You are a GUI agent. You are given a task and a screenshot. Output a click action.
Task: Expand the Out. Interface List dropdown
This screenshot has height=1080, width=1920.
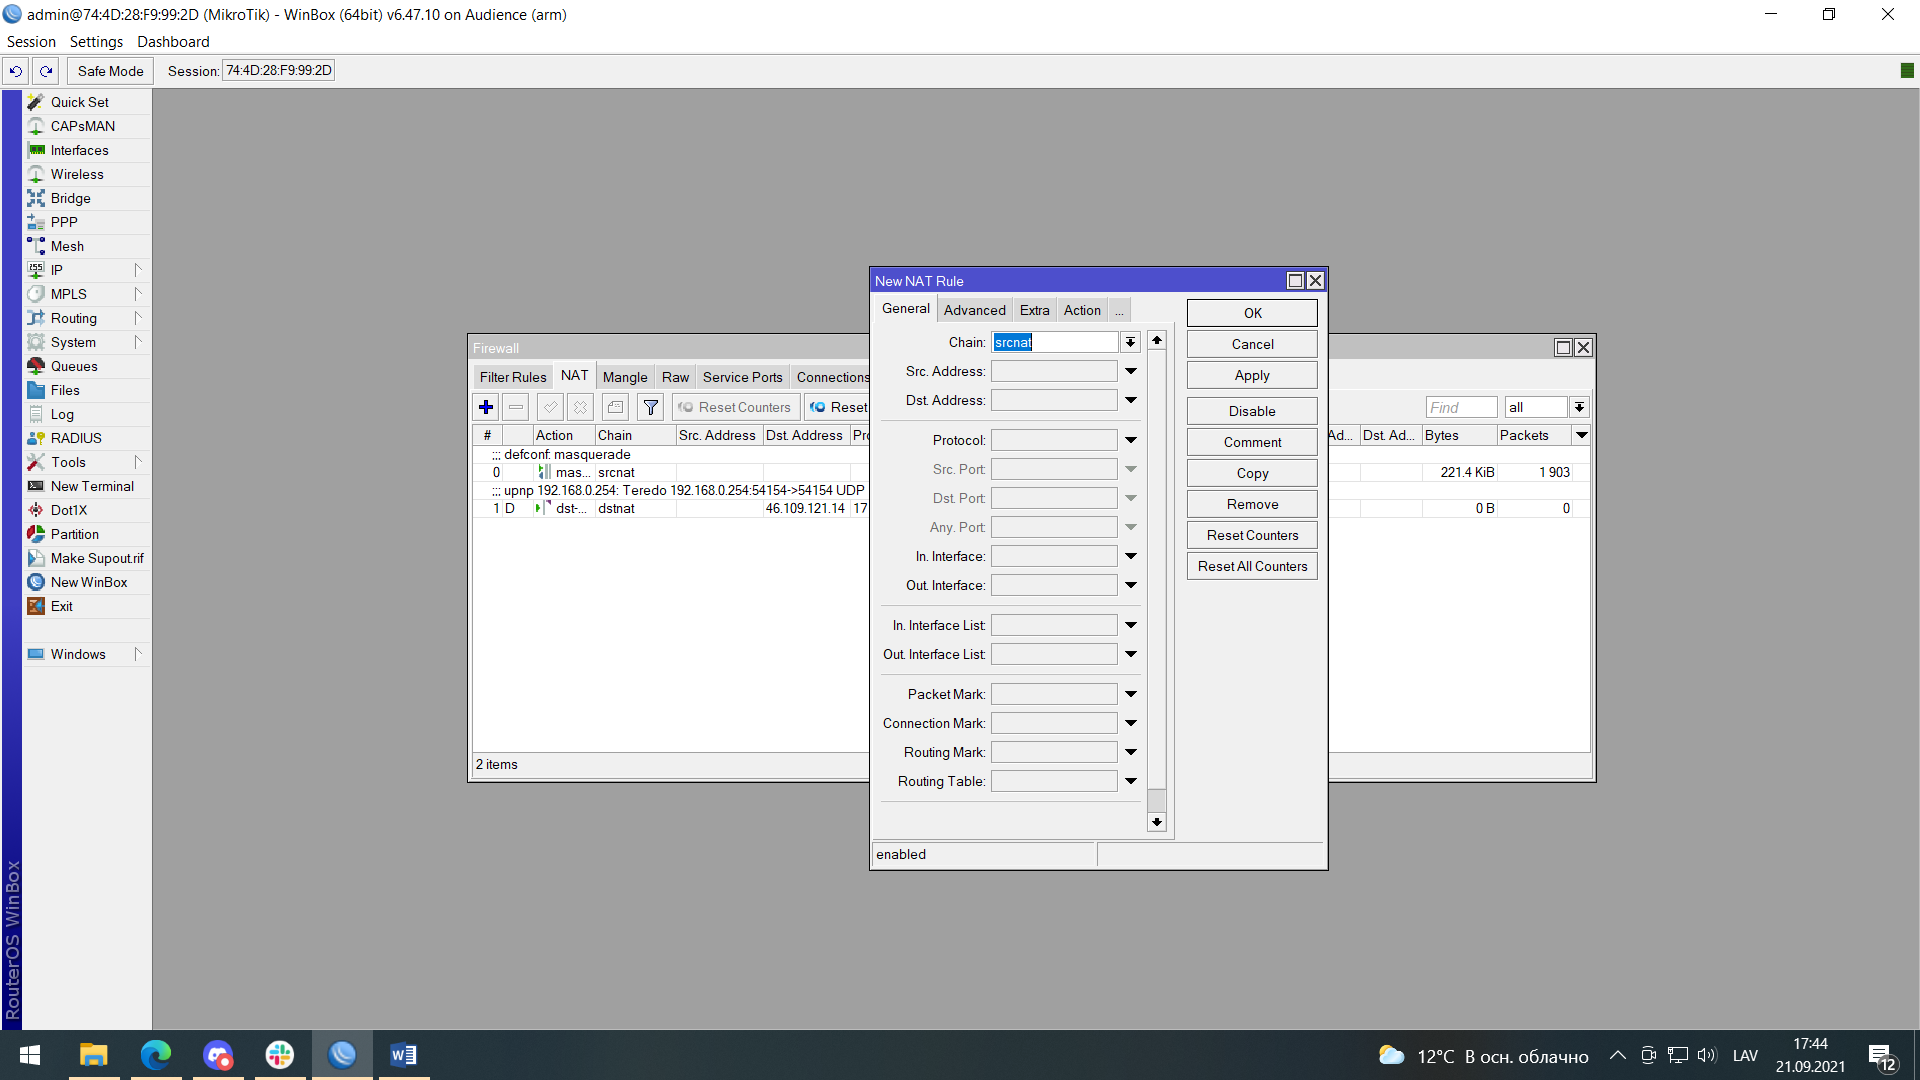1130,654
